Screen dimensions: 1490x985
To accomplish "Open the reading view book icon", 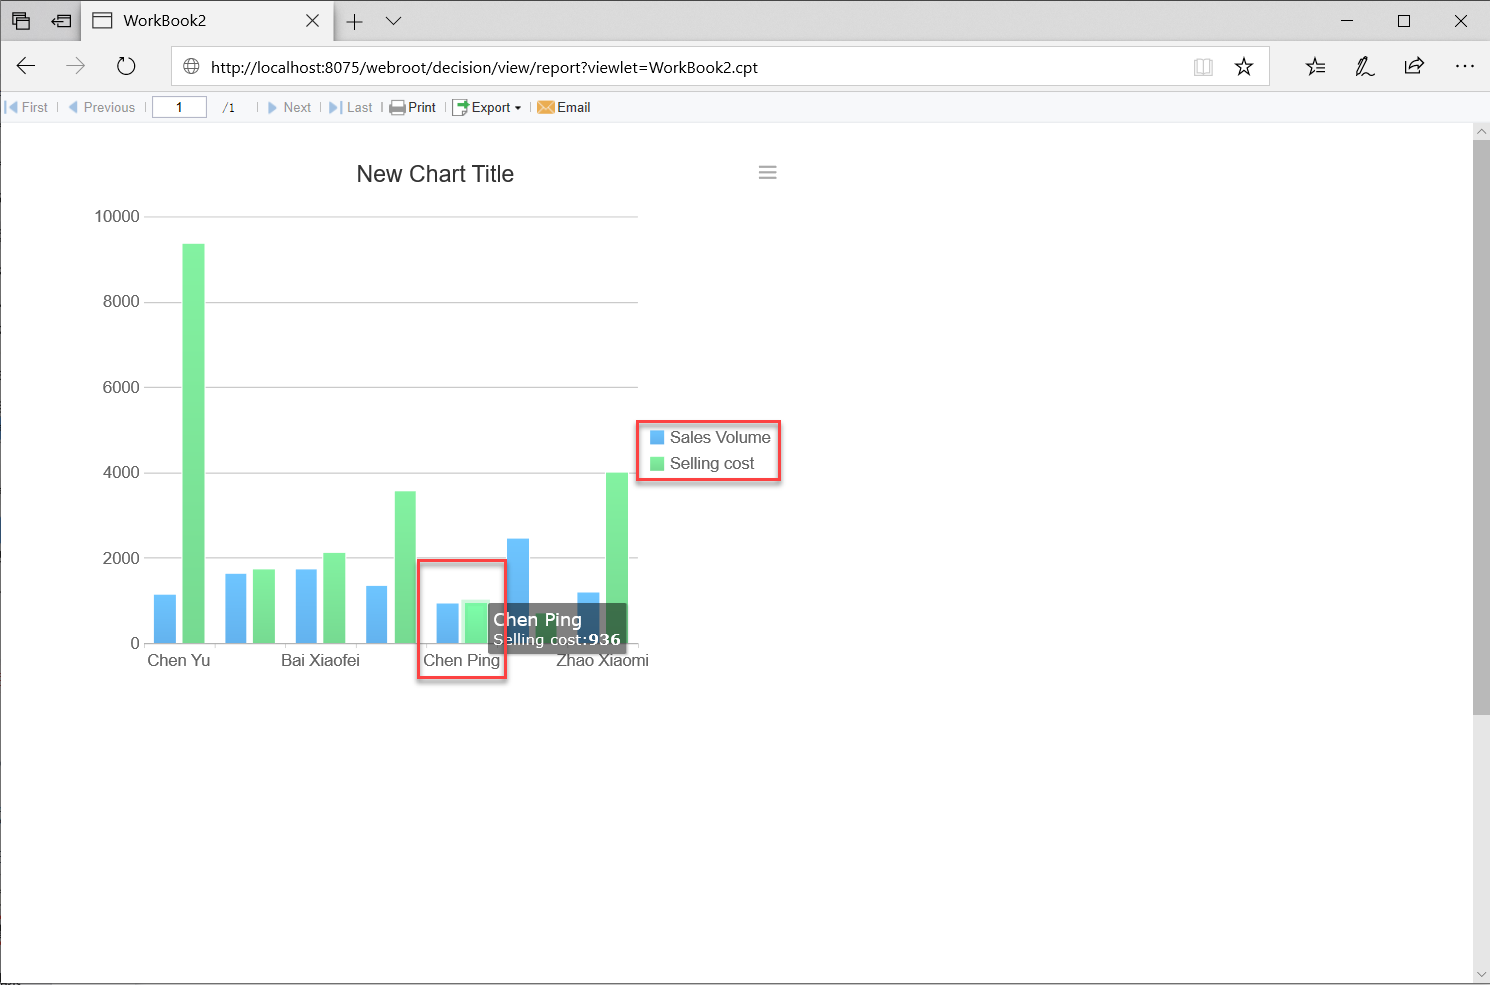I will (x=1203, y=66).
